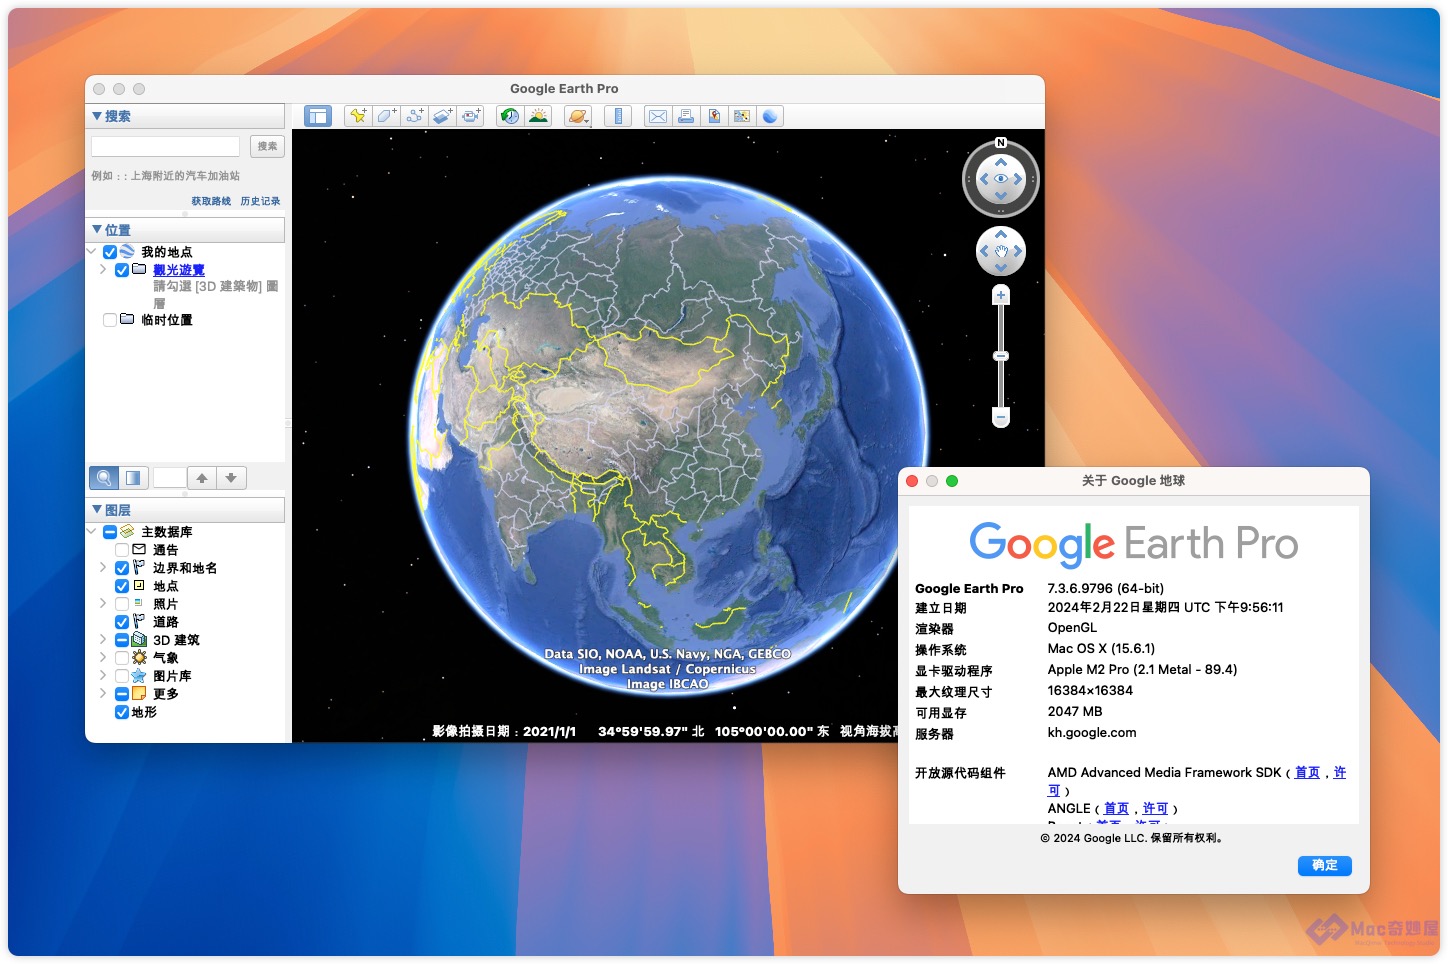
Task: Click the N north indicator on compass
Action: pyautogui.click(x=1001, y=143)
